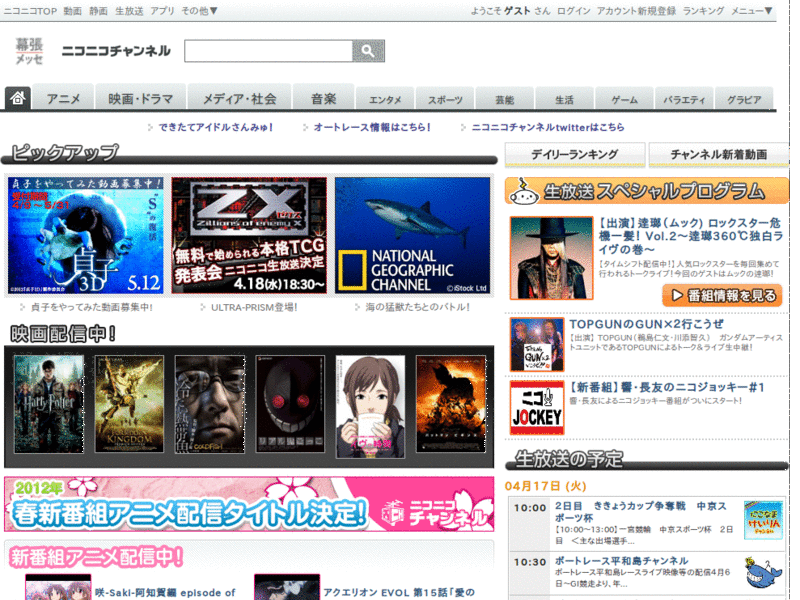This screenshot has height=600, width=800.
Task: Click the 生放送スペシャルプログラム mascot banner
Action: click(x=647, y=191)
